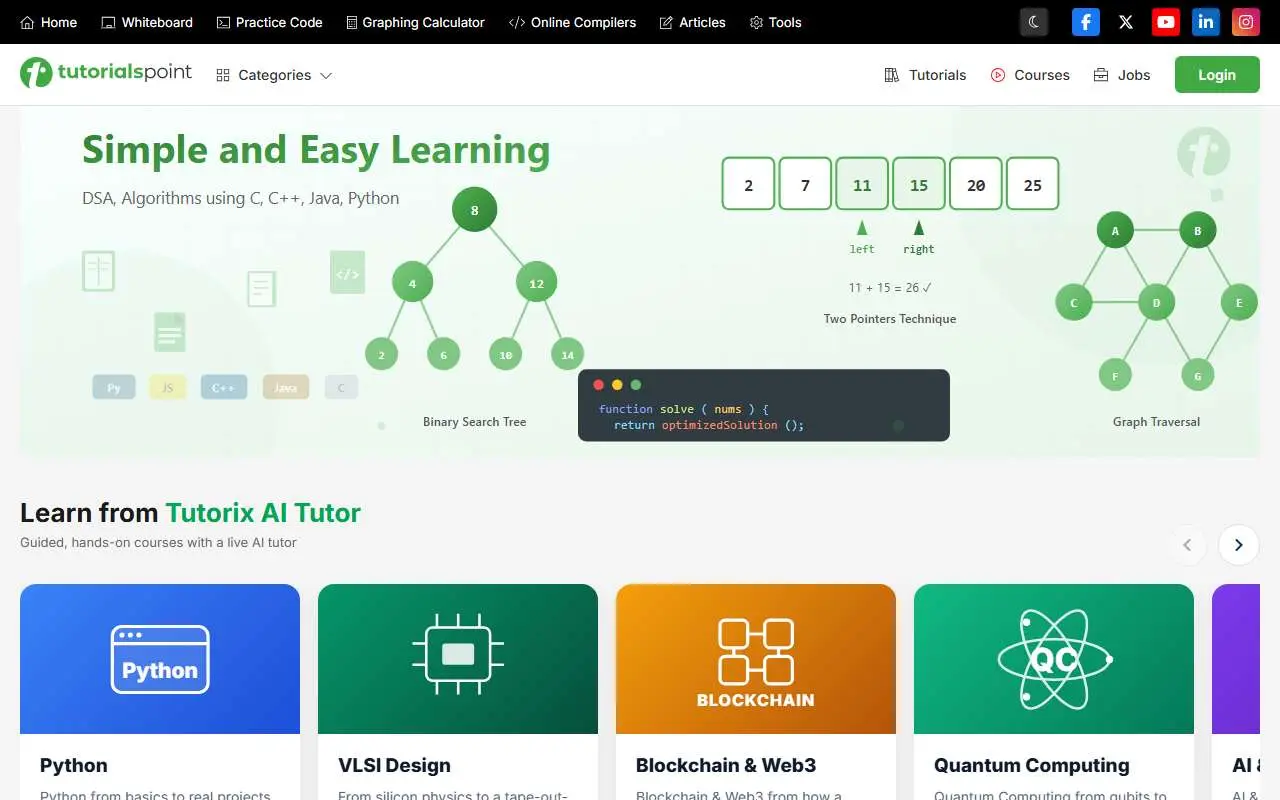Toggle dark mode with the moon icon

coord(1034,22)
